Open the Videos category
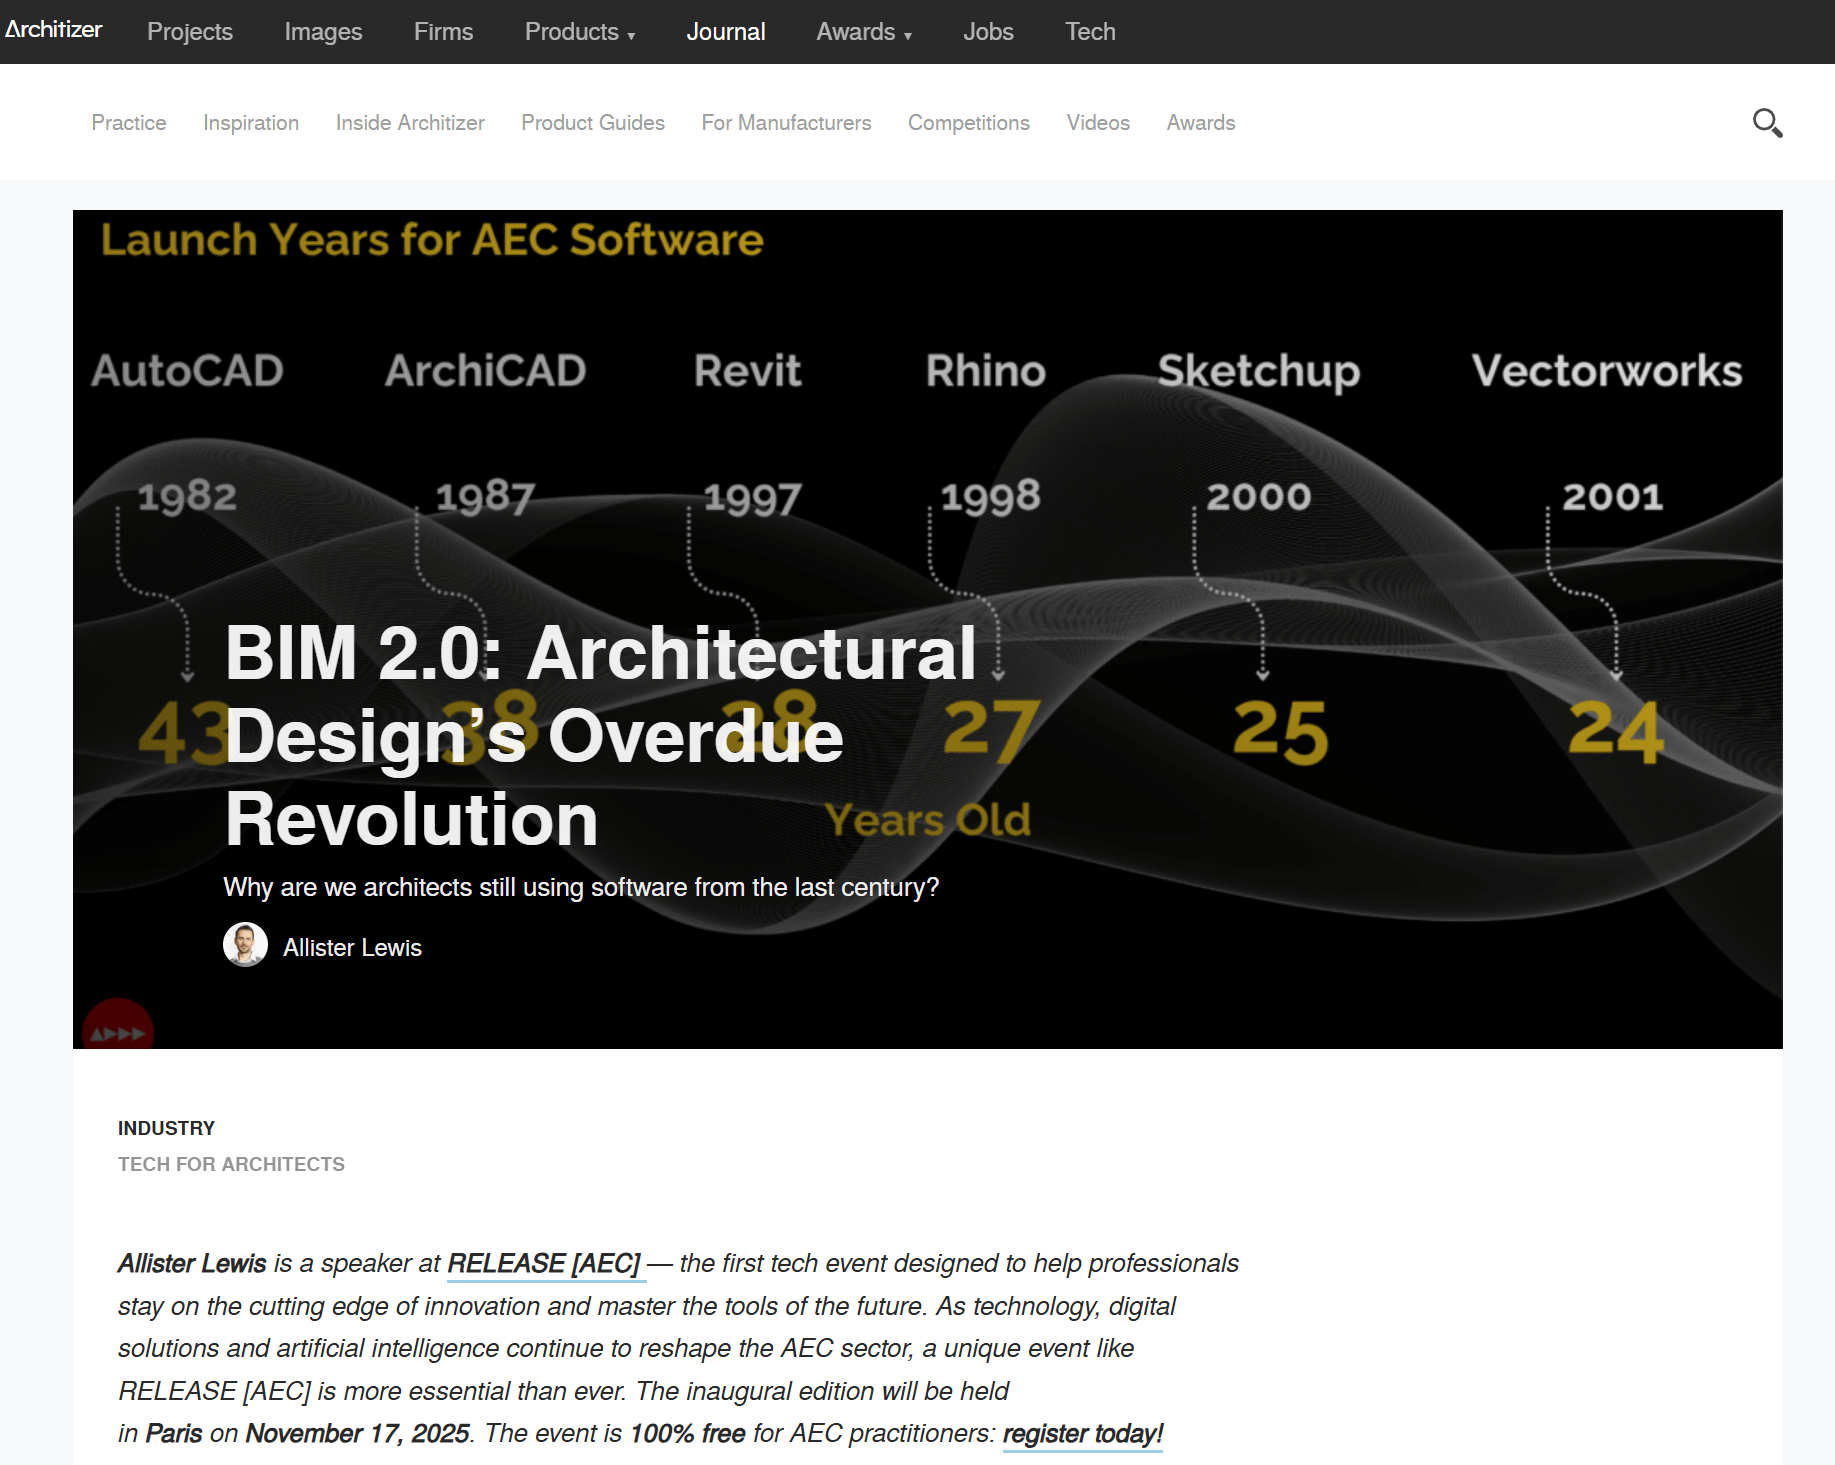 click(x=1098, y=123)
